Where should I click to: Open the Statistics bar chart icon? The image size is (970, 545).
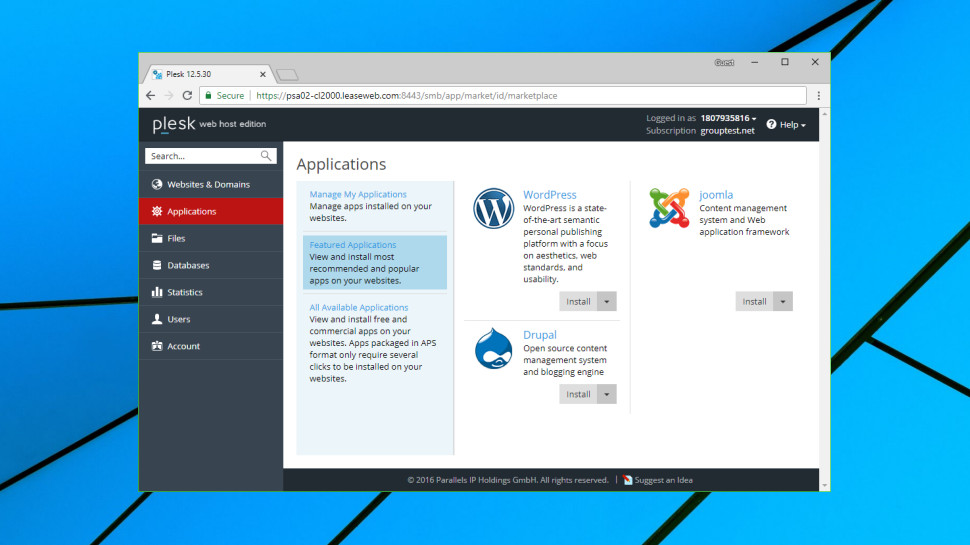click(x=157, y=292)
